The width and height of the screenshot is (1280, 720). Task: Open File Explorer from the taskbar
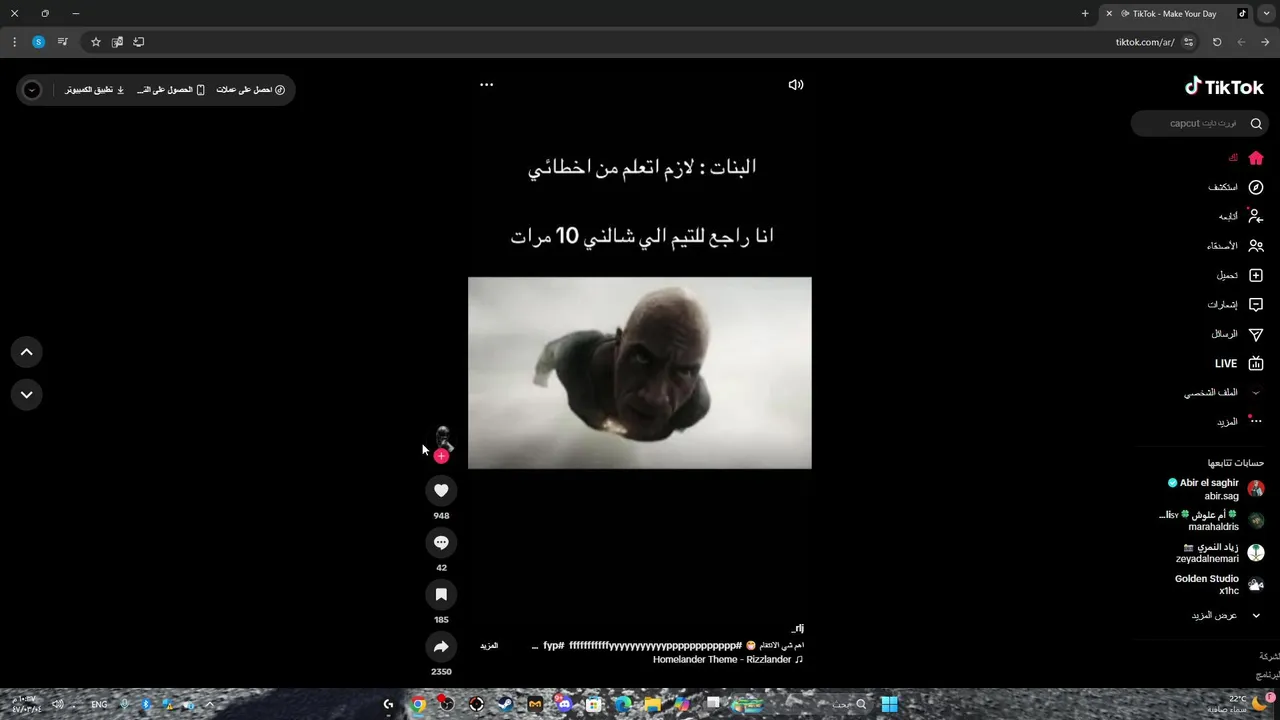653,704
